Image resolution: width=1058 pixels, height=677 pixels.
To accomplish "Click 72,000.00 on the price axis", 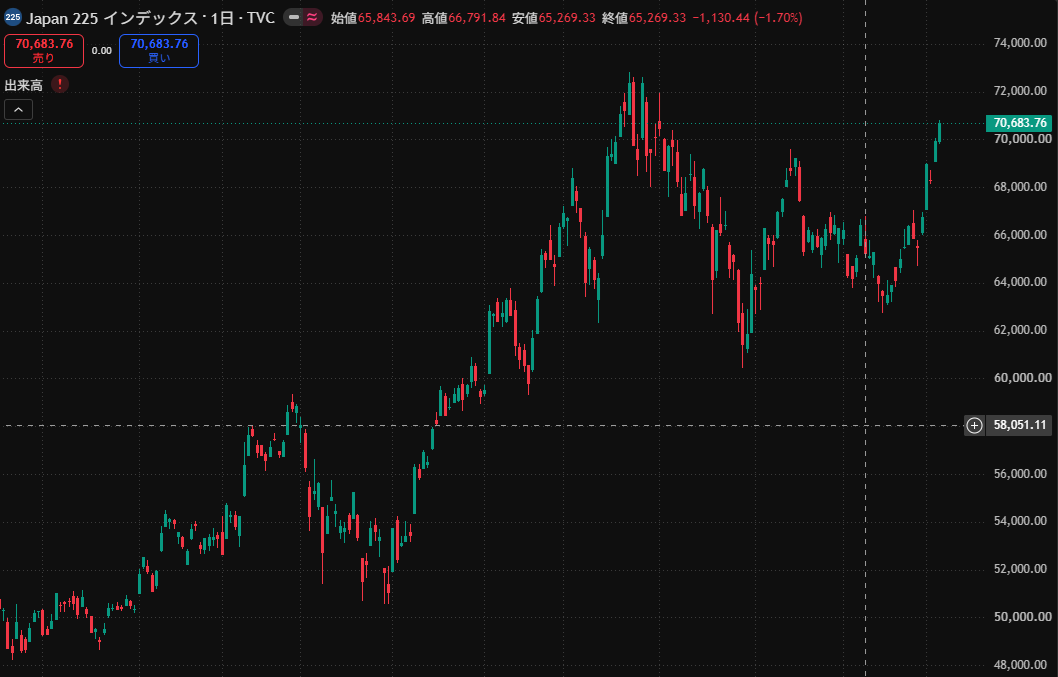I will pos(1022,90).
